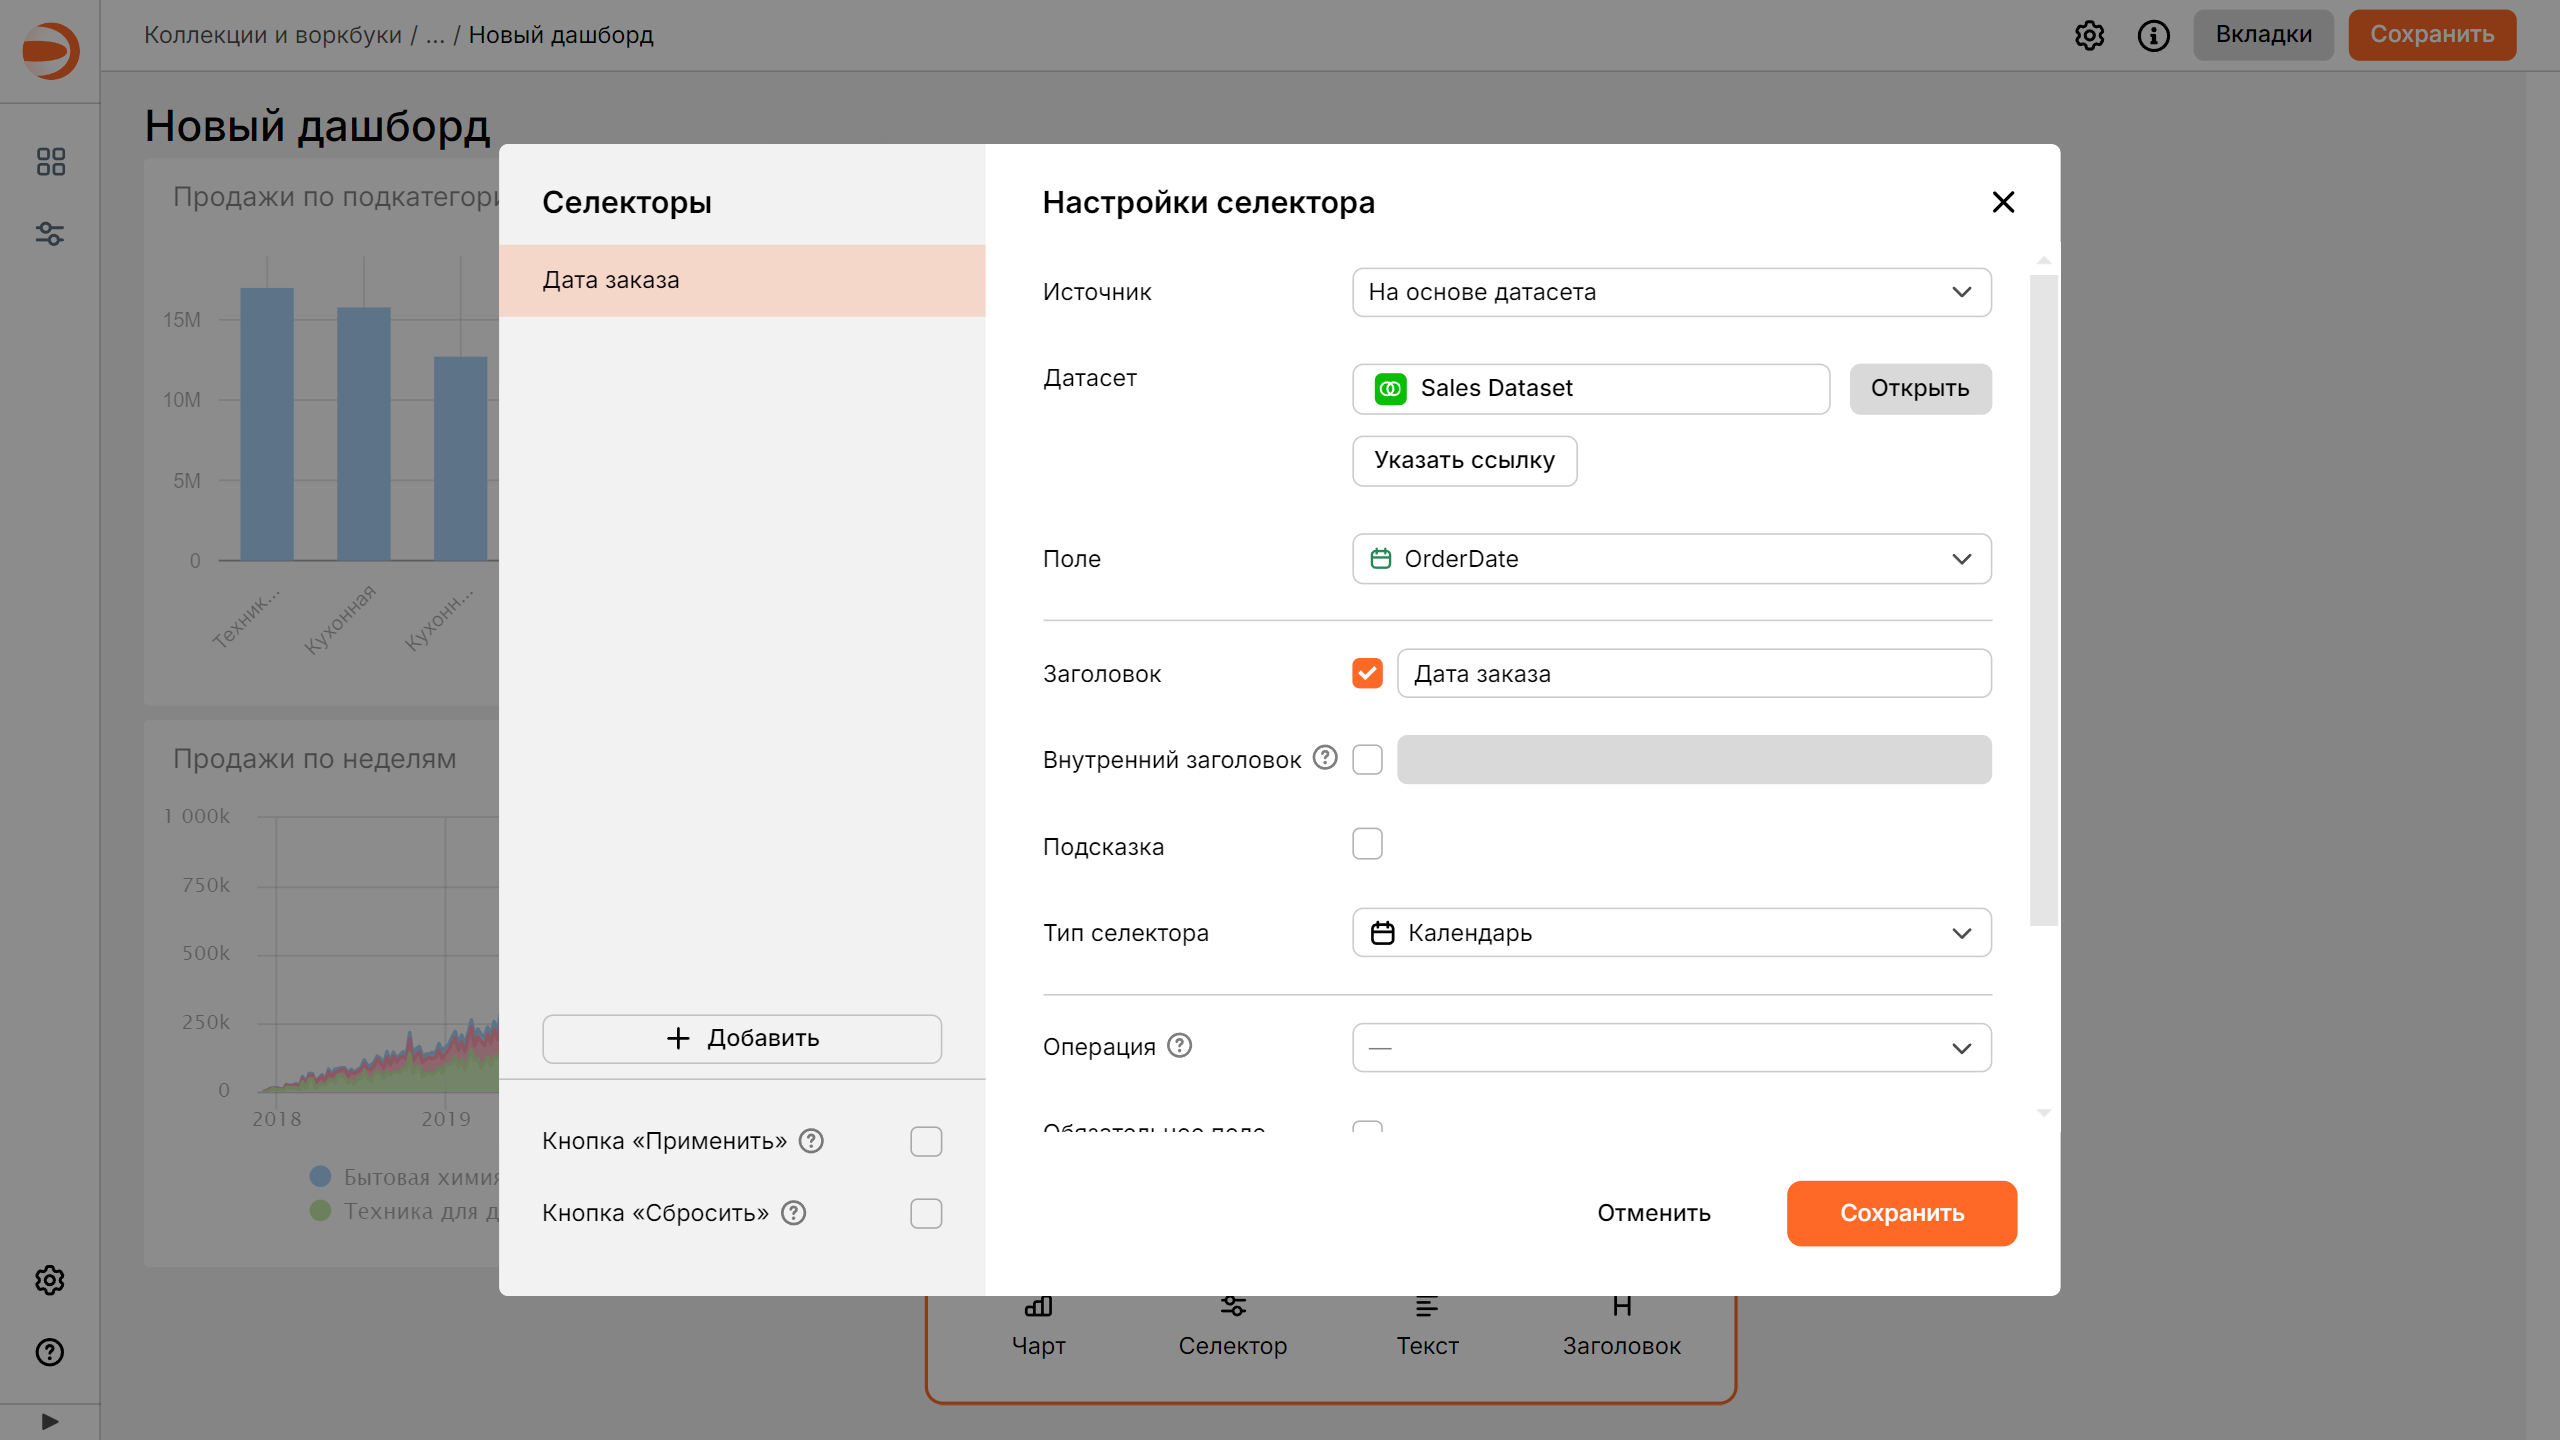The image size is (2560, 1440).
Task: Enable the Подсказка checkbox
Action: pos(1367,843)
